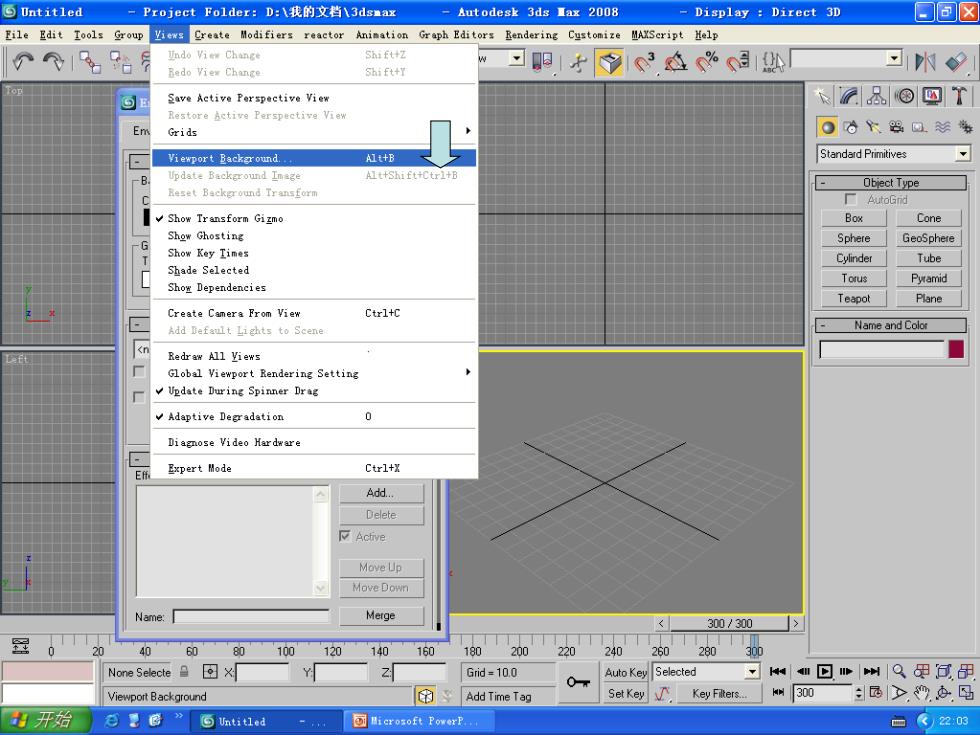
Task: Select the Geometry category icon
Action: pos(828,128)
